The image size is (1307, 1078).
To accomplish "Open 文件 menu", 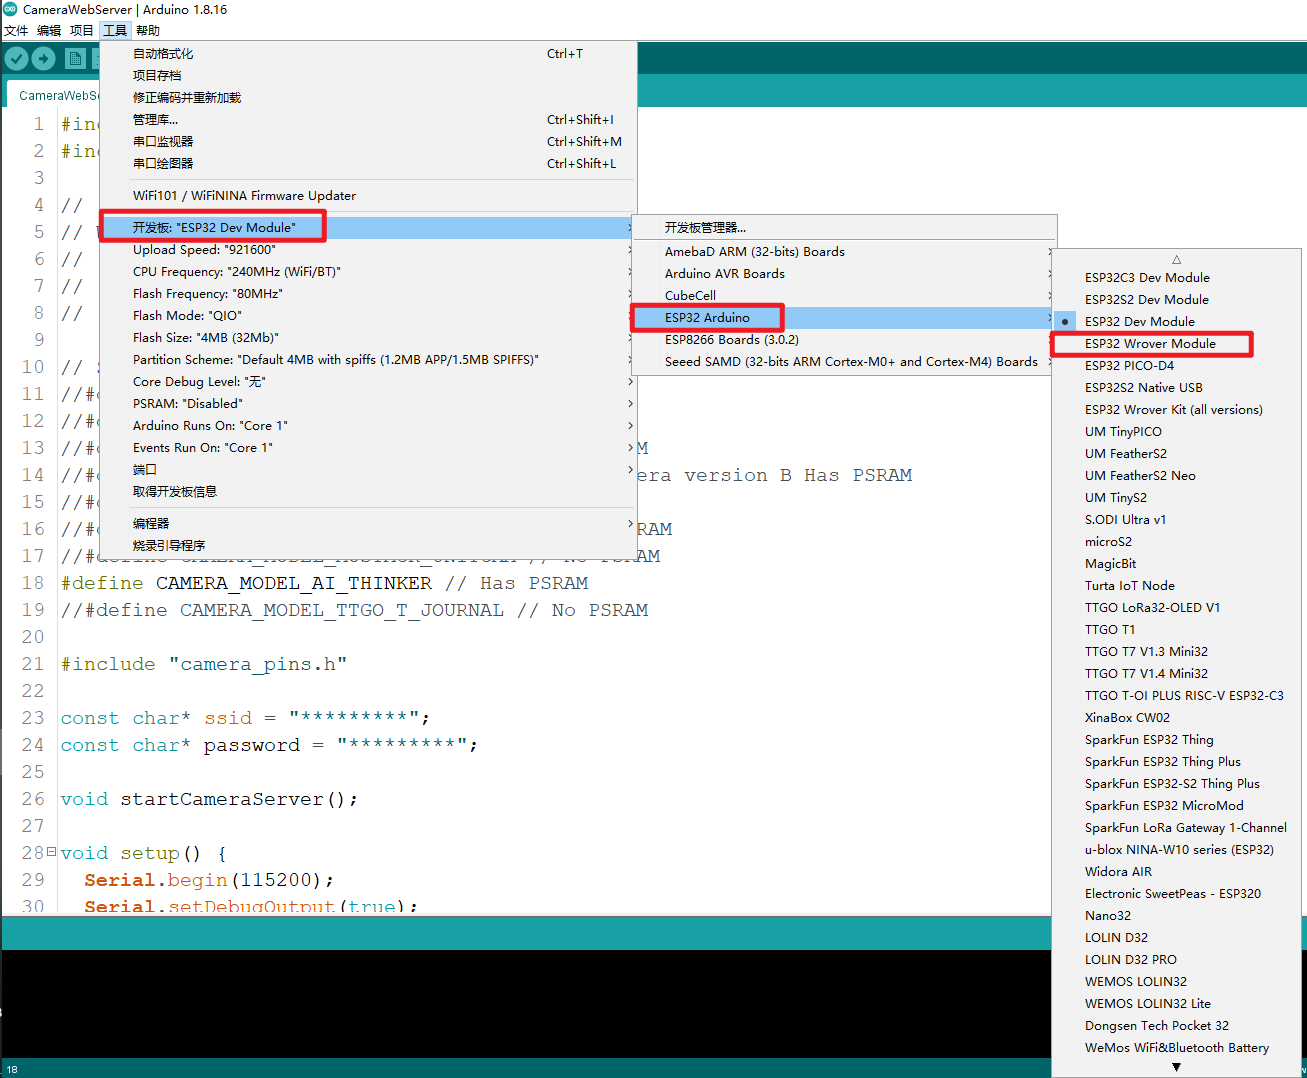I will pyautogui.click(x=16, y=30).
